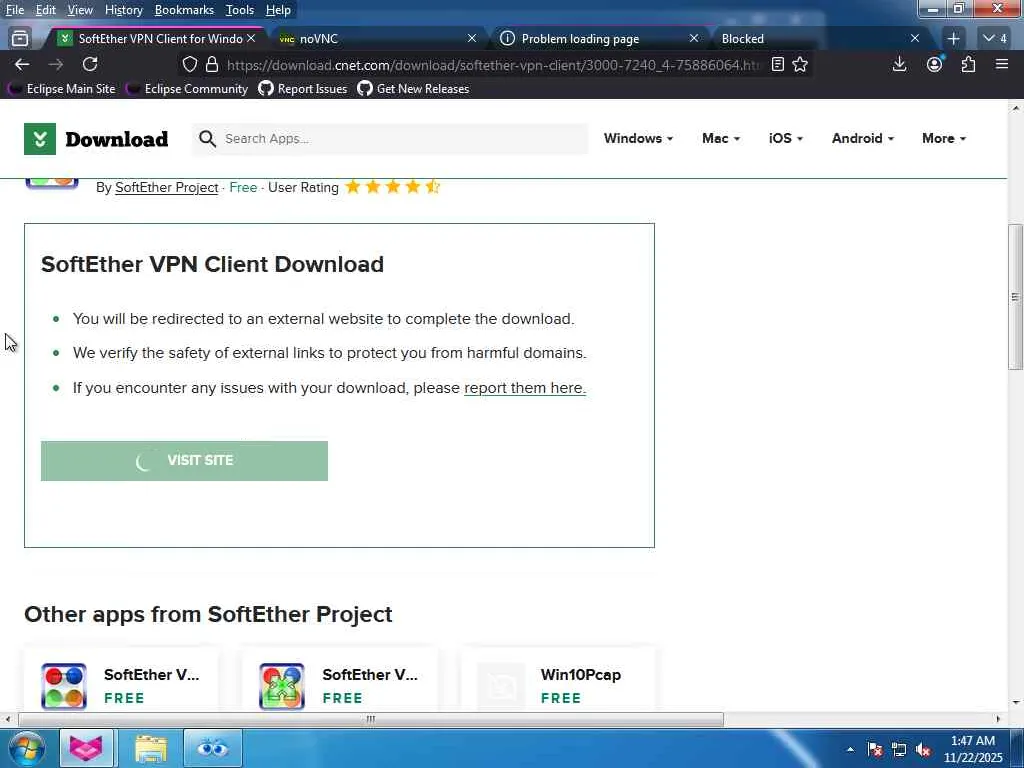Viewport: 1024px width, 768px height.
Task: Close the SoftEther VPN Client tab
Action: (251, 39)
